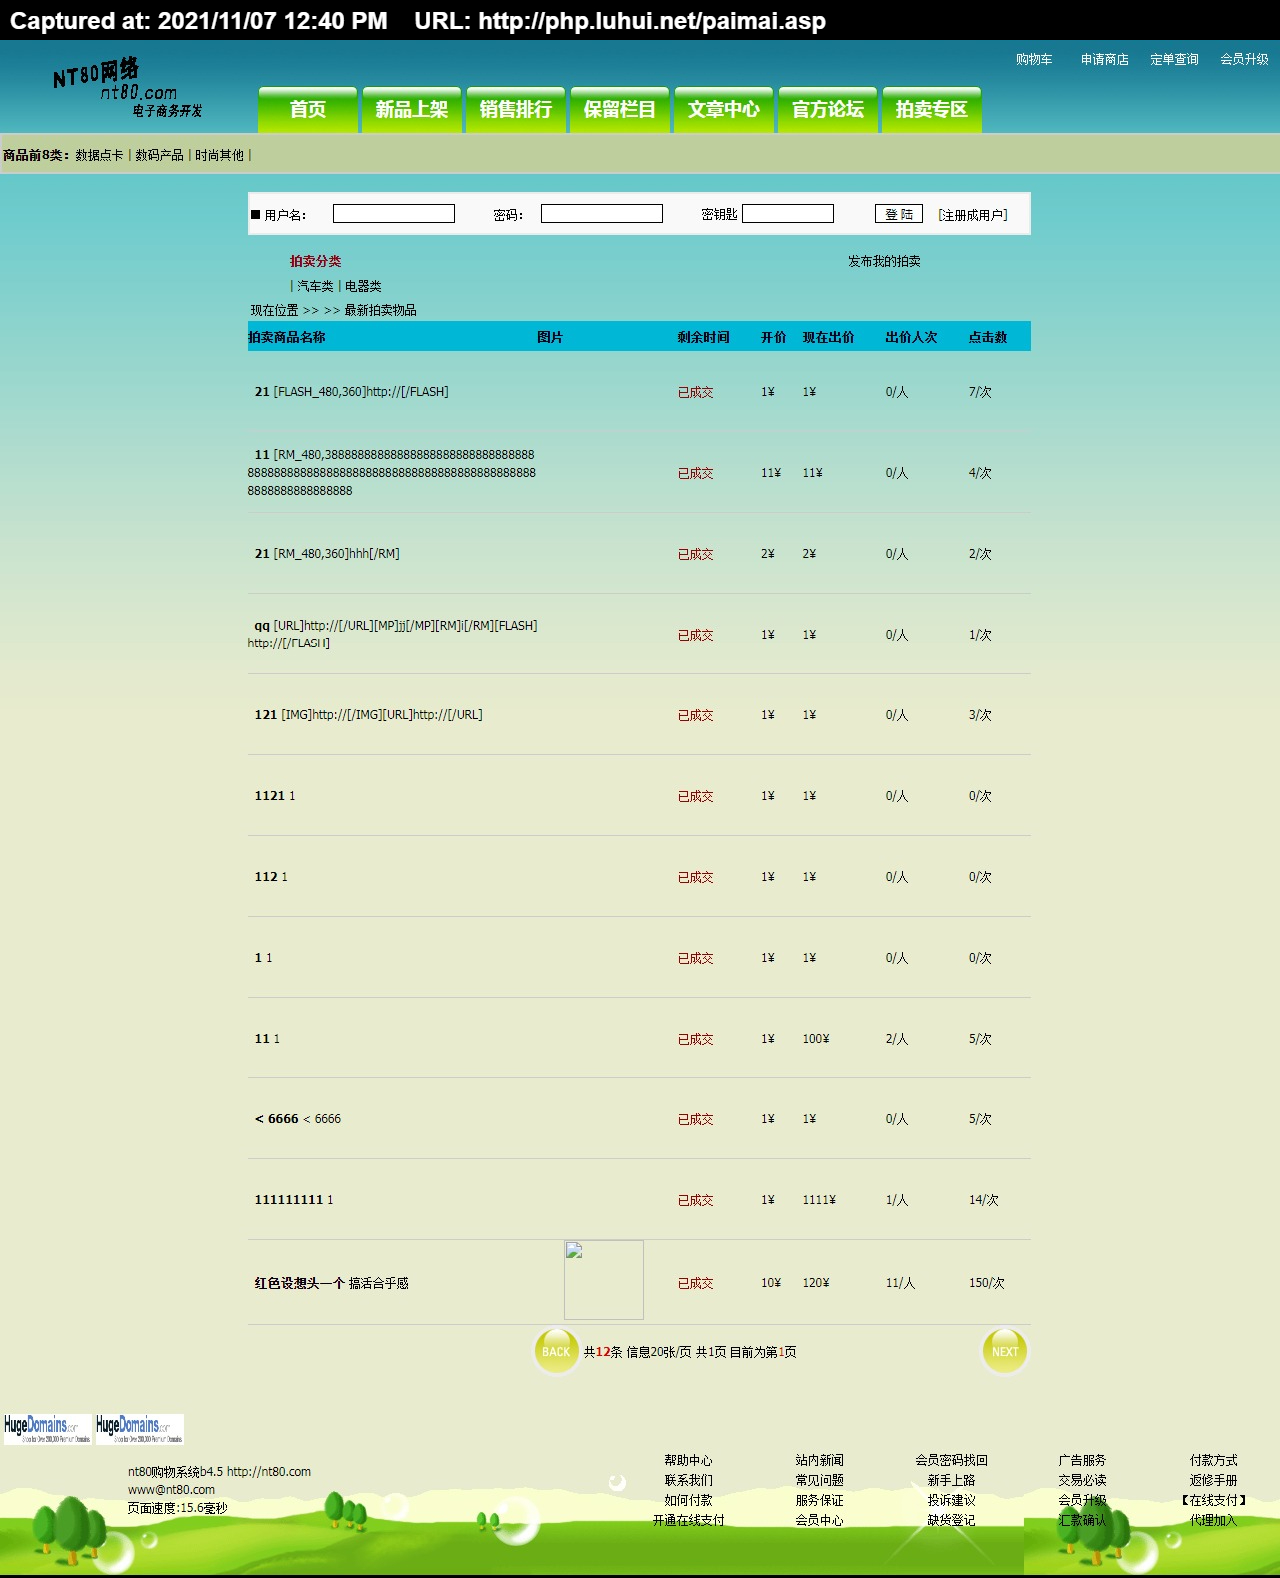
Task: Click the 11/人 bidder count
Action: coord(900,1283)
